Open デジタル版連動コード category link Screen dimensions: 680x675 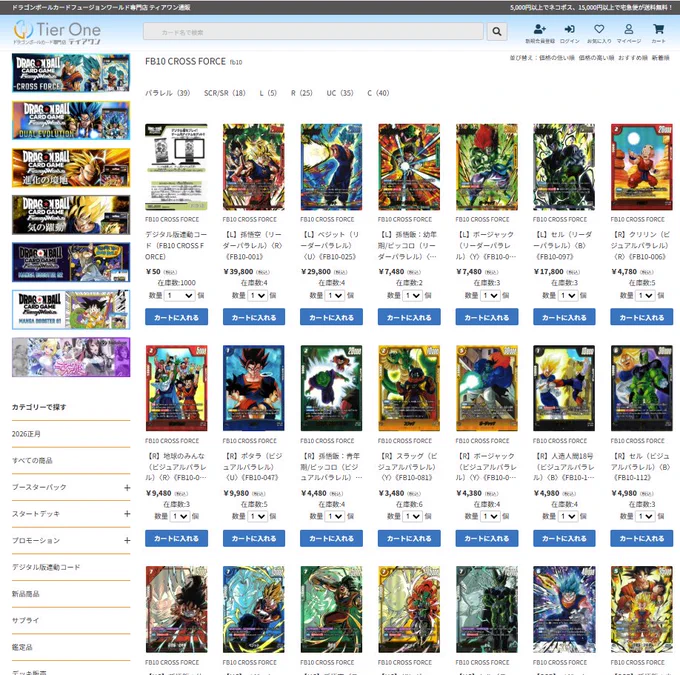pyautogui.click(x=46, y=567)
